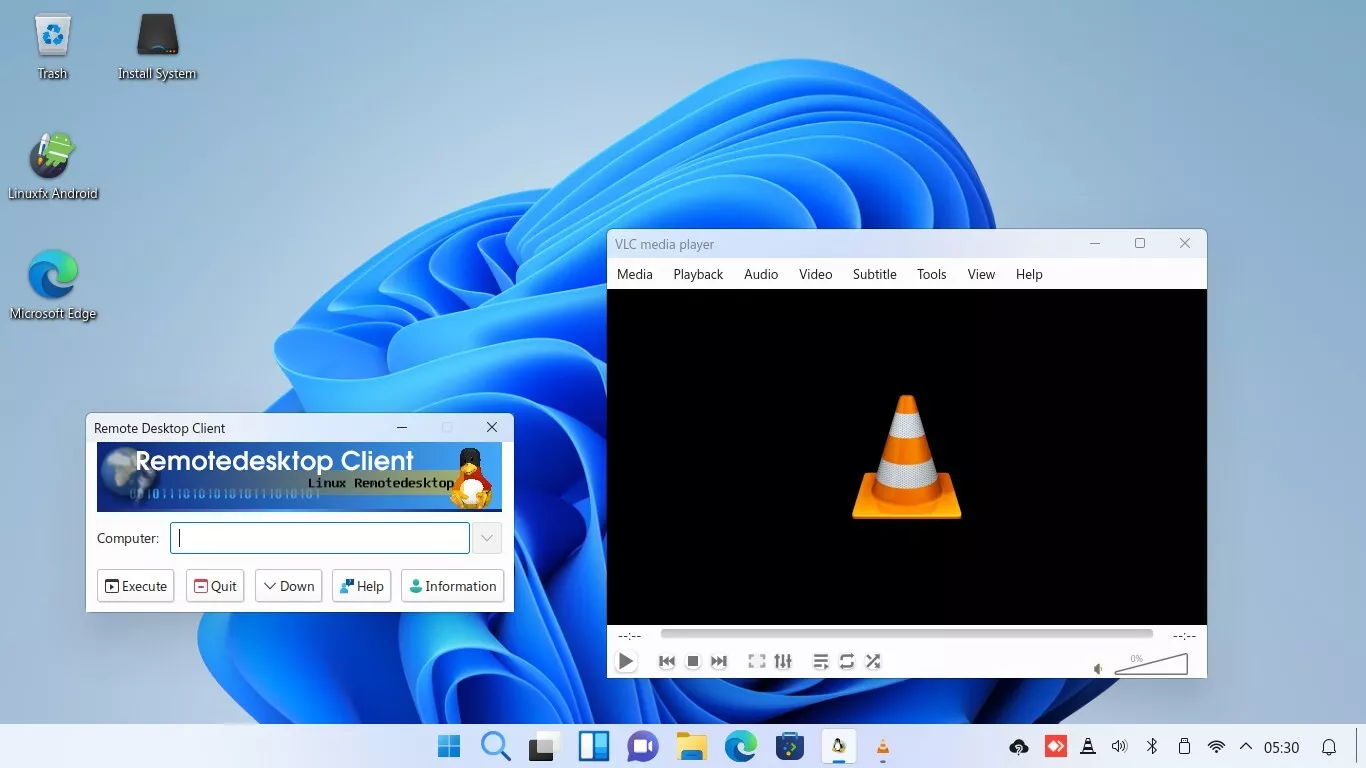Expand options with the Down button
Image resolution: width=1366 pixels, height=768 pixels.
point(288,586)
